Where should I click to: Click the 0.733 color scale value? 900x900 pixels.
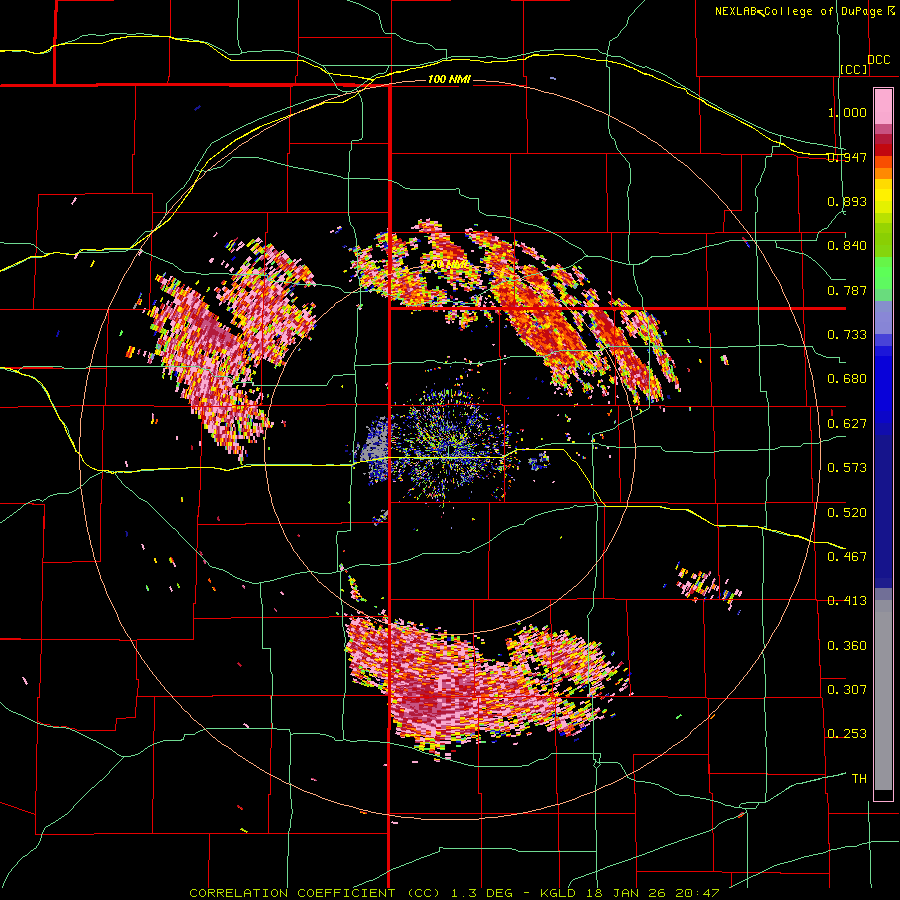847,335
